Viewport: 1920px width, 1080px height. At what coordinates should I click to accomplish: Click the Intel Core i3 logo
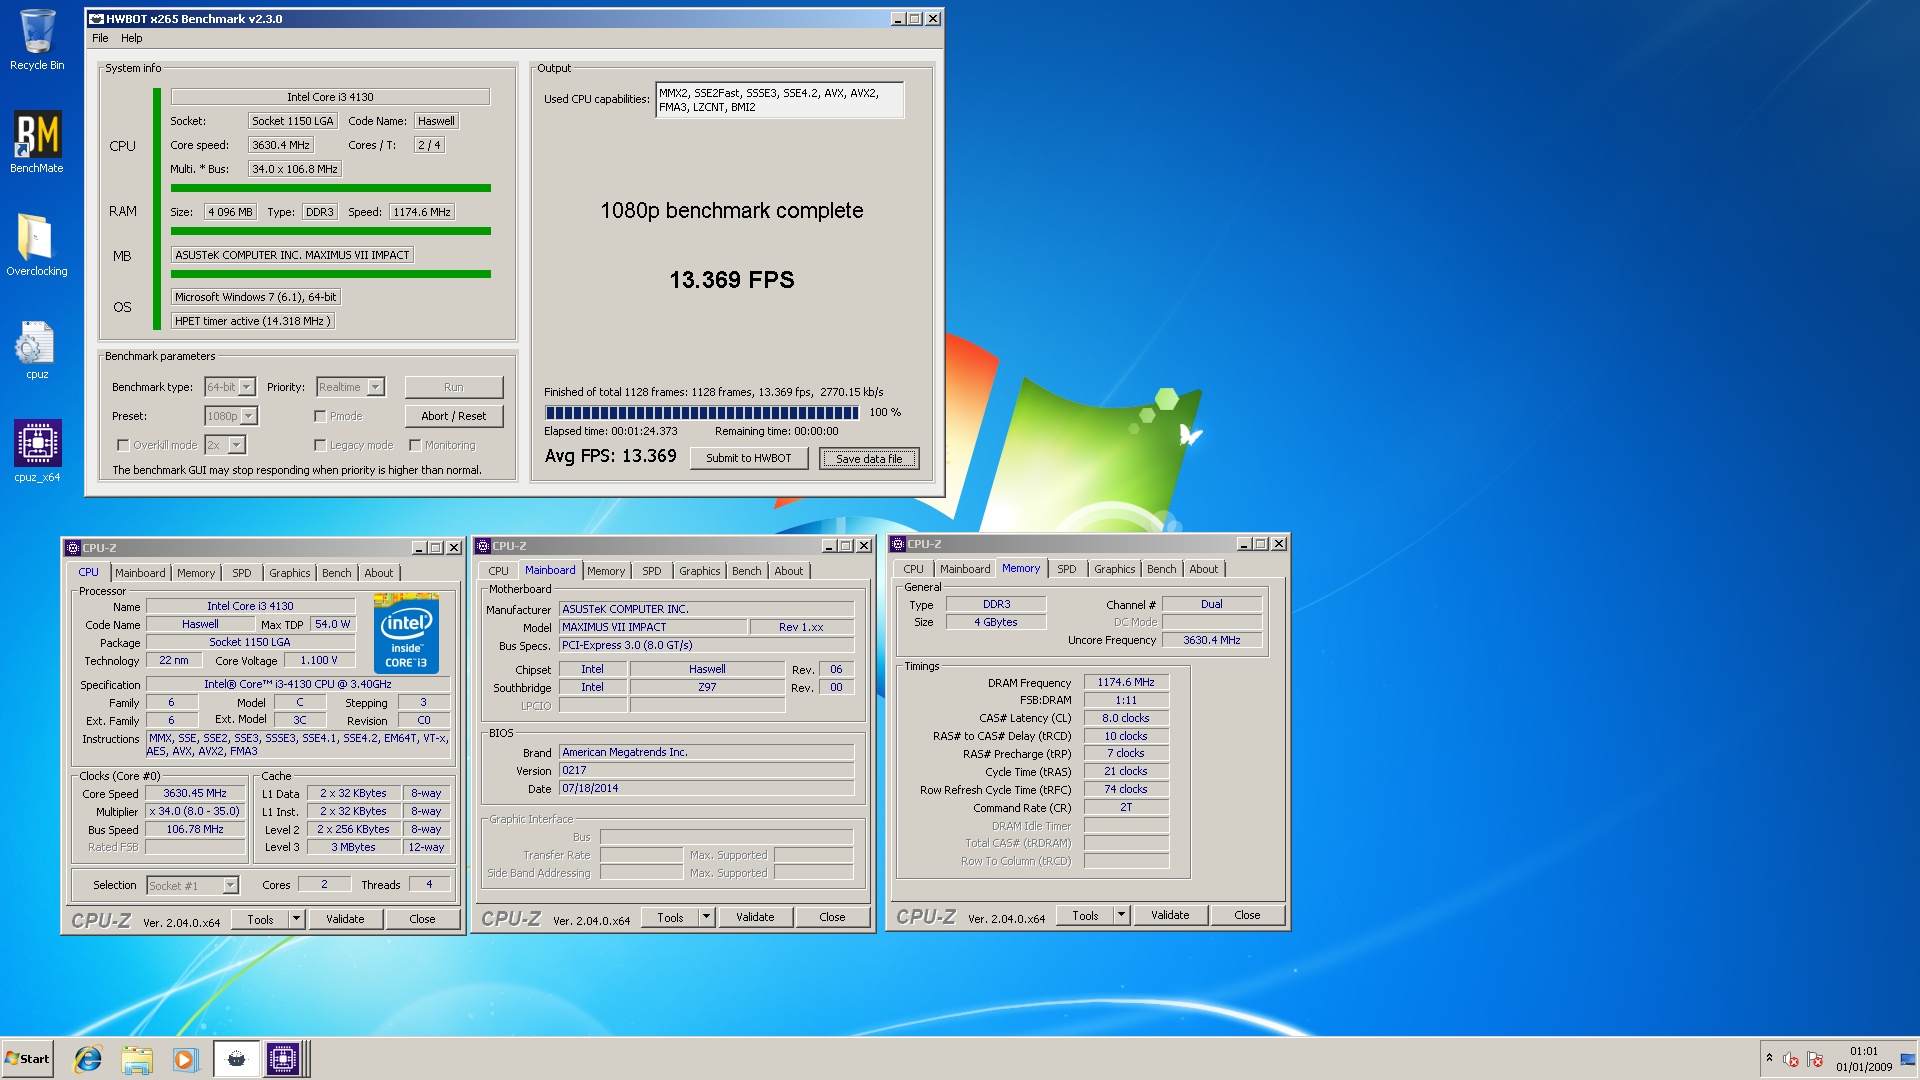(406, 634)
